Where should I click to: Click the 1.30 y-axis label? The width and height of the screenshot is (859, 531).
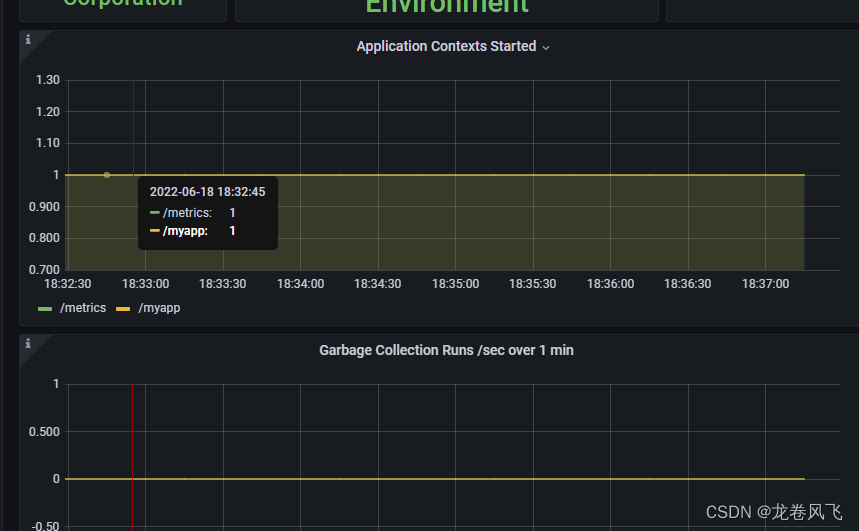tap(48, 80)
